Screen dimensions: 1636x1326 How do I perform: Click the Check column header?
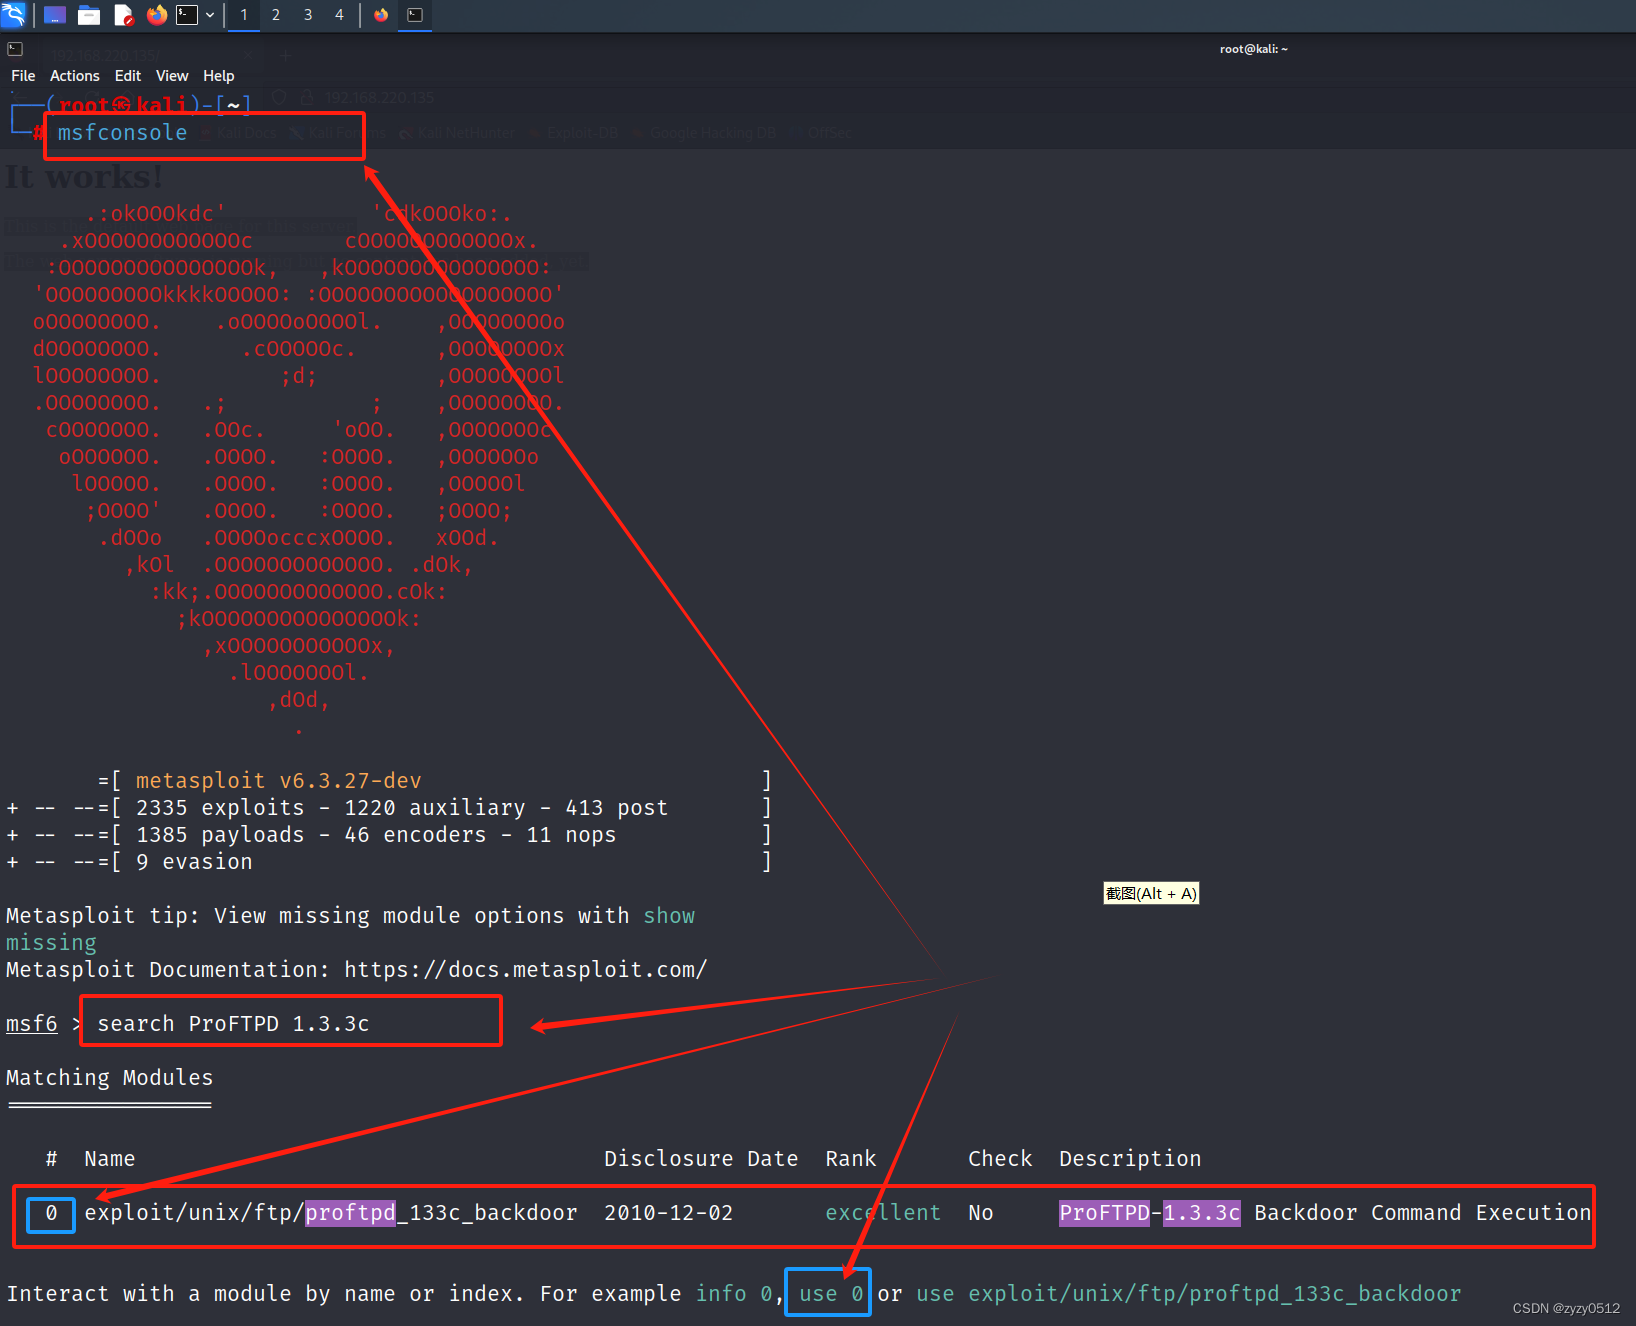[x=1000, y=1159]
